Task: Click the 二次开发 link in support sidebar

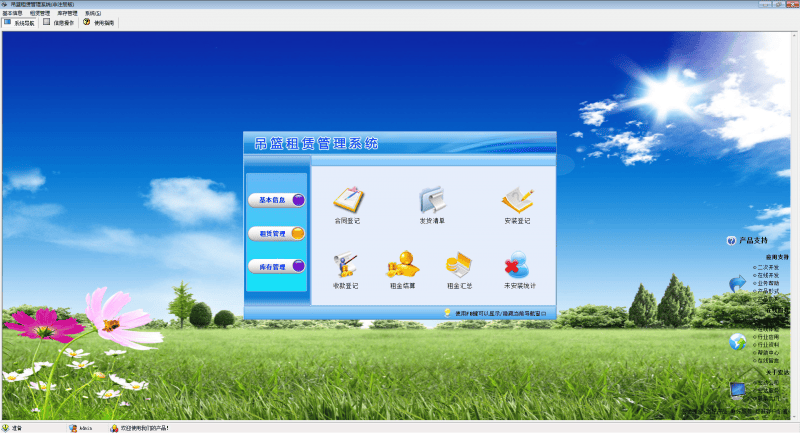Action: click(x=766, y=268)
